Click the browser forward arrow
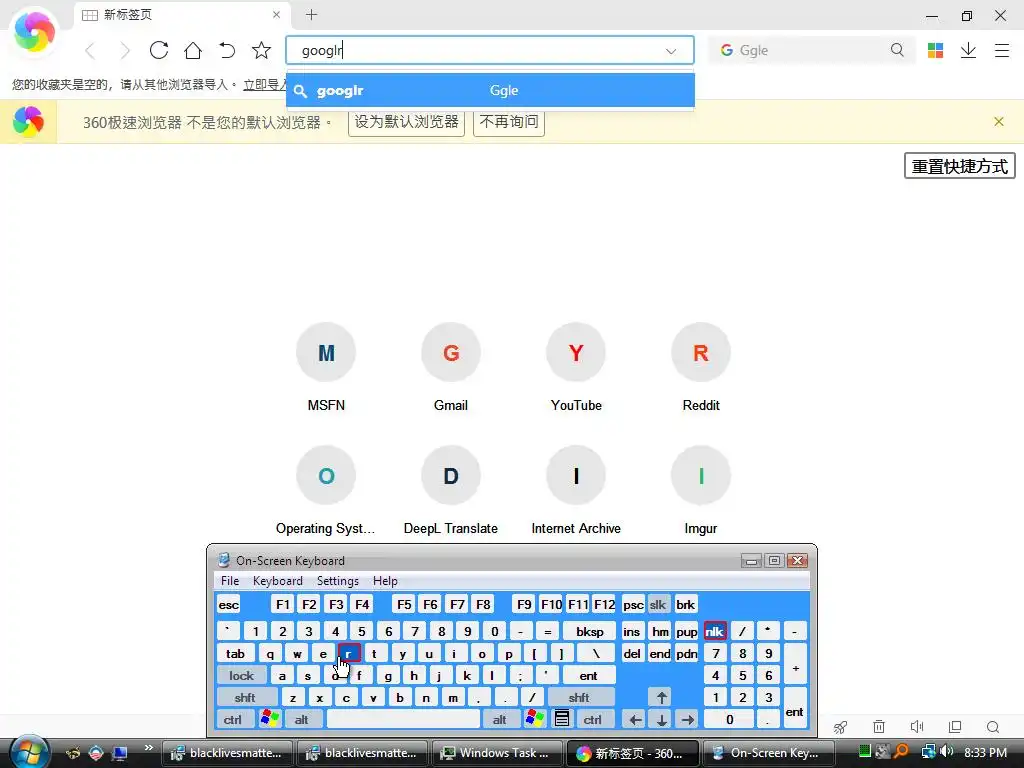The image size is (1024, 768). [x=124, y=50]
